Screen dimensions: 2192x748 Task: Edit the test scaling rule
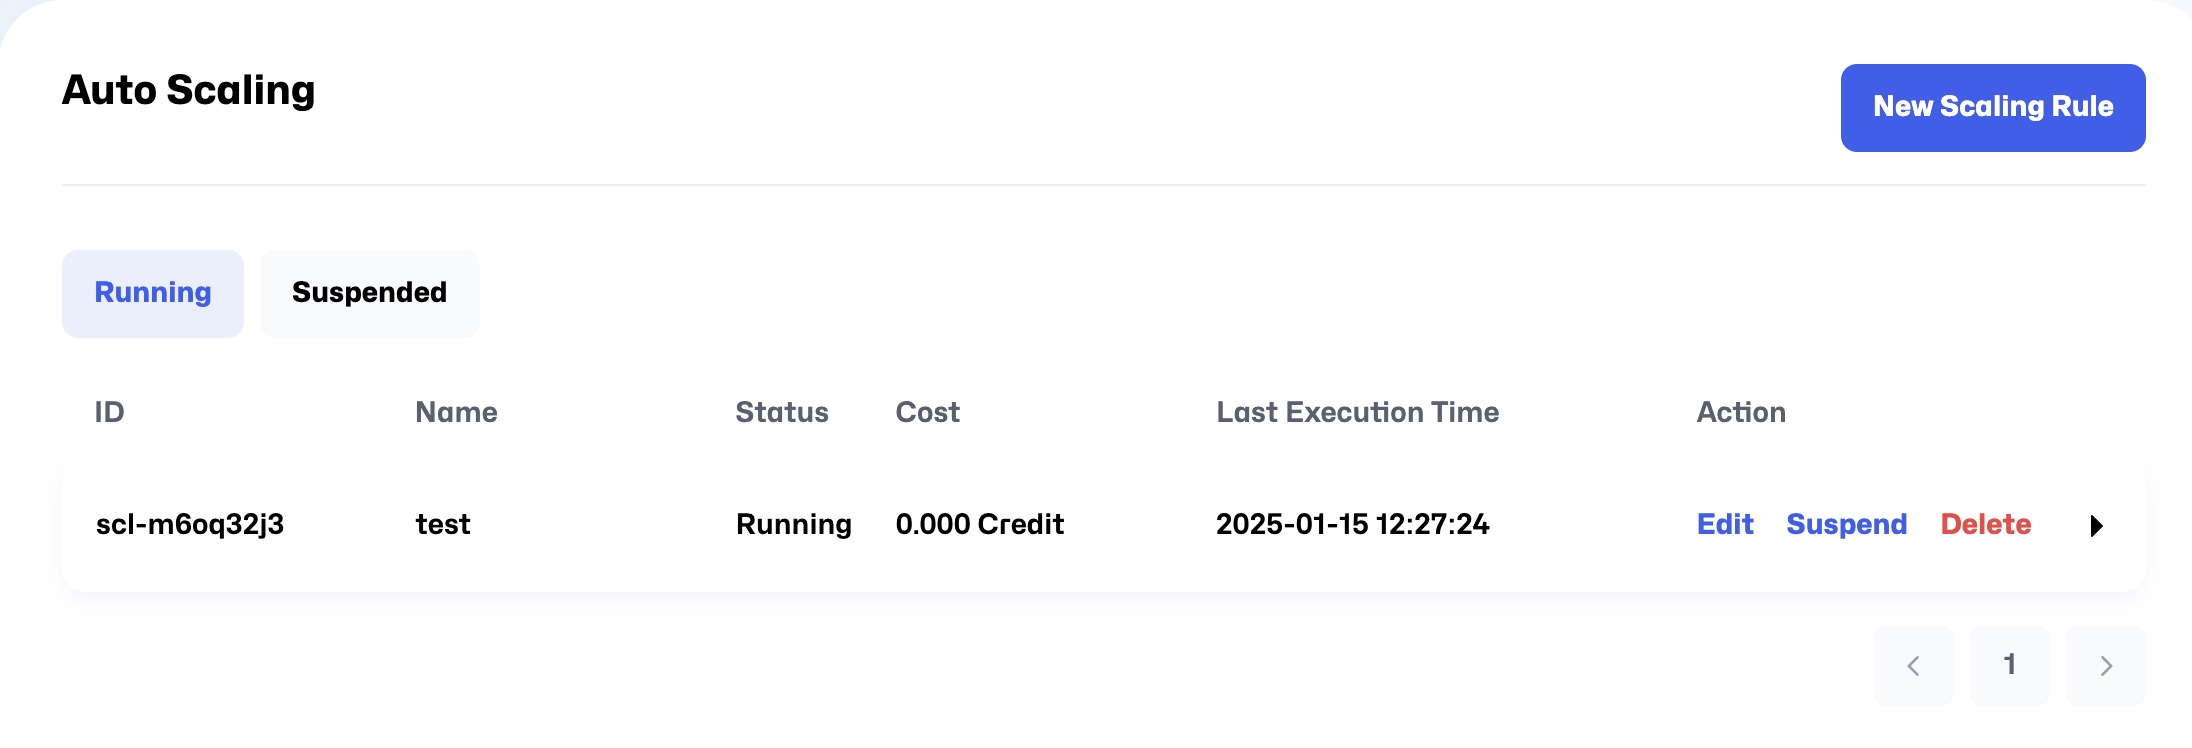[x=1725, y=525]
